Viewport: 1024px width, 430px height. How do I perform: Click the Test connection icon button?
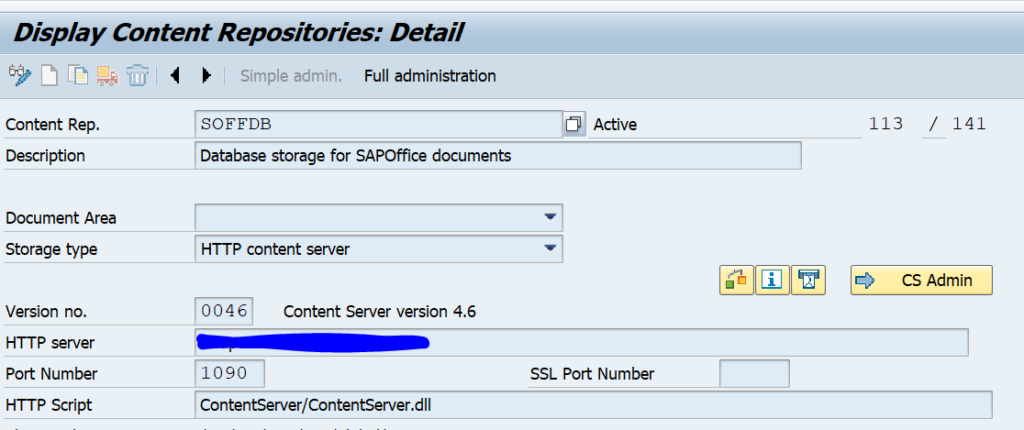point(735,280)
